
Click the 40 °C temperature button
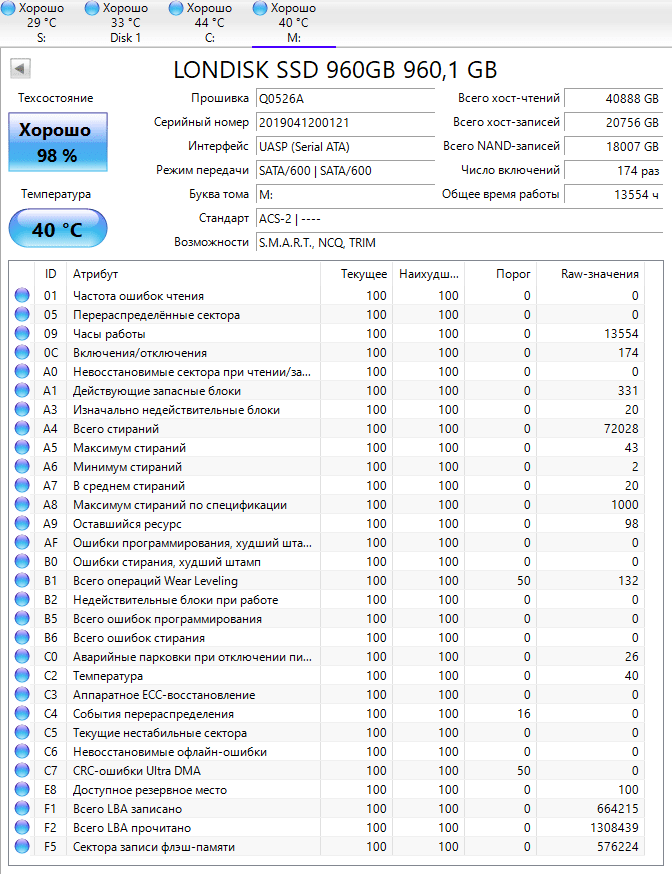[x=57, y=229]
